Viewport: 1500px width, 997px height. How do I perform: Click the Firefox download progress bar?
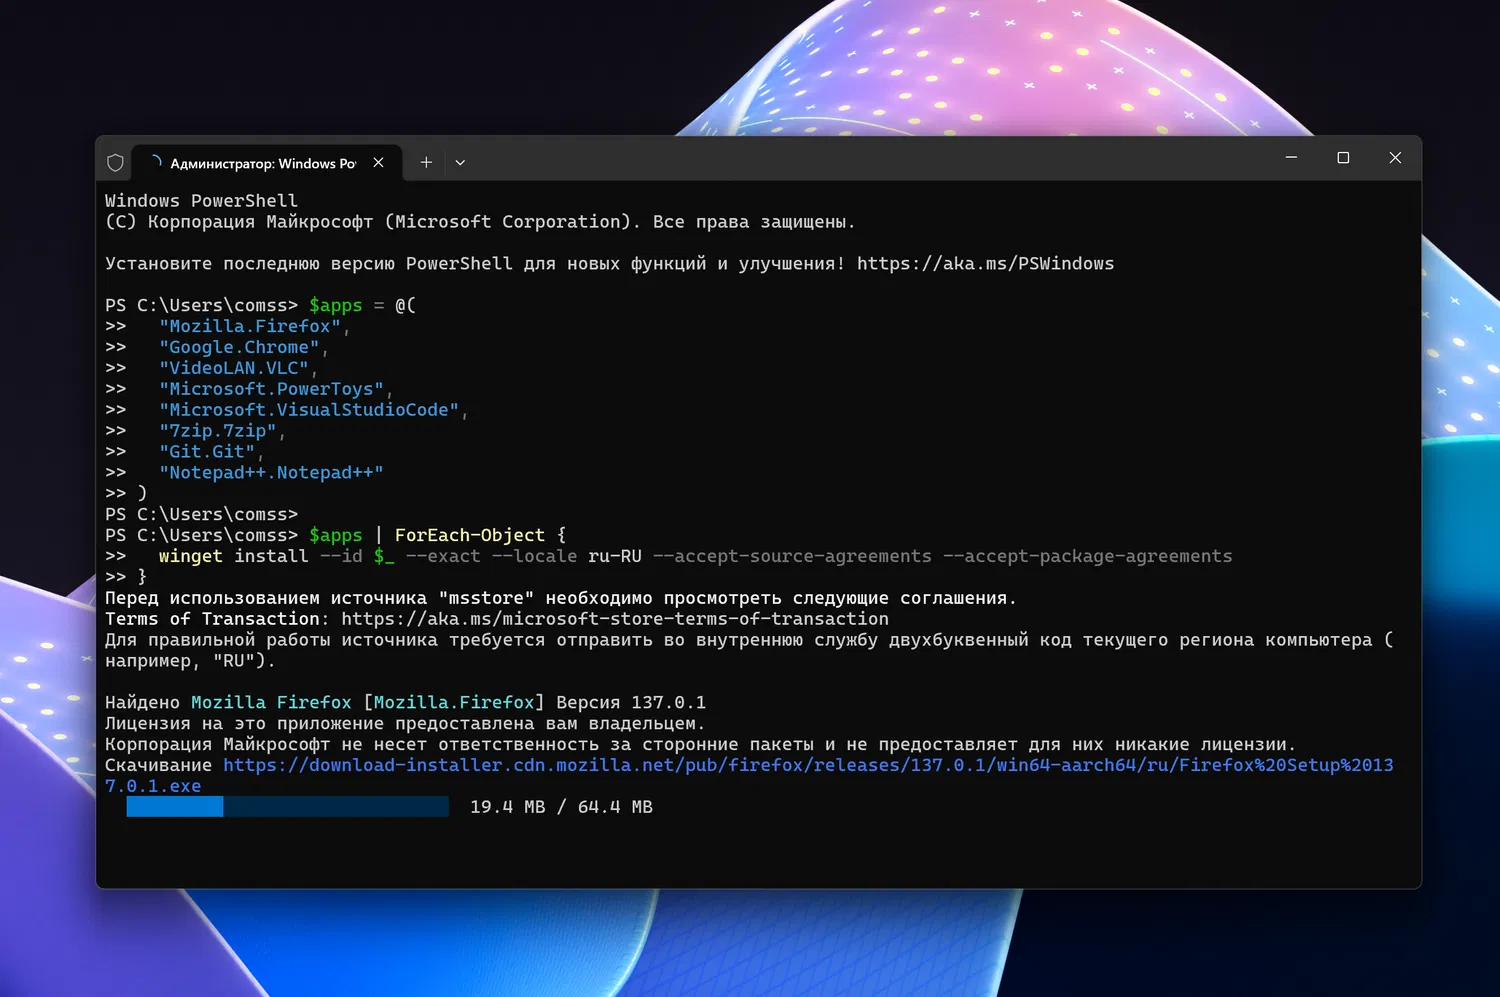288,807
